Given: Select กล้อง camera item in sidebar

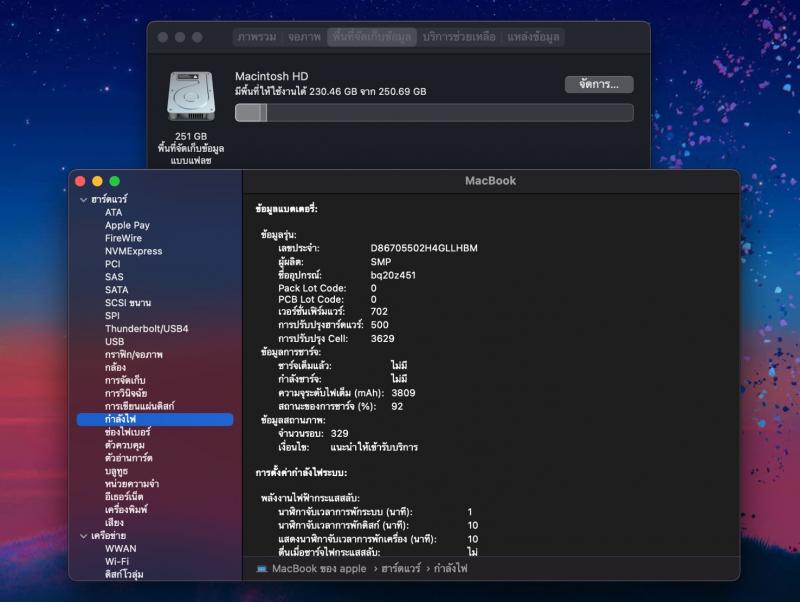Looking at the screenshot, I should (x=115, y=367).
